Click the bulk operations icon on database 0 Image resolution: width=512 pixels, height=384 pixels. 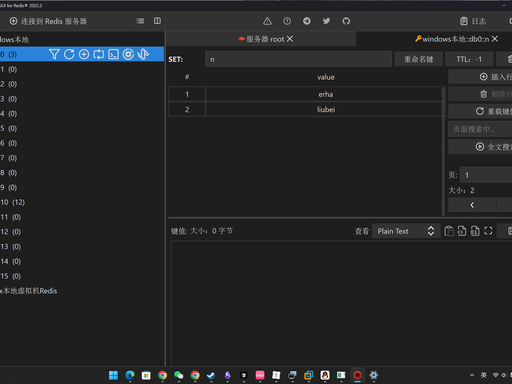tap(128, 54)
